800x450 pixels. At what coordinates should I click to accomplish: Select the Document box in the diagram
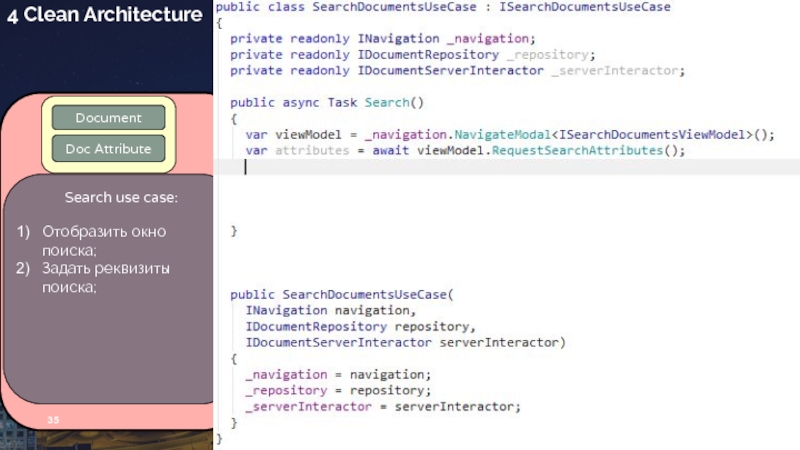(108, 118)
